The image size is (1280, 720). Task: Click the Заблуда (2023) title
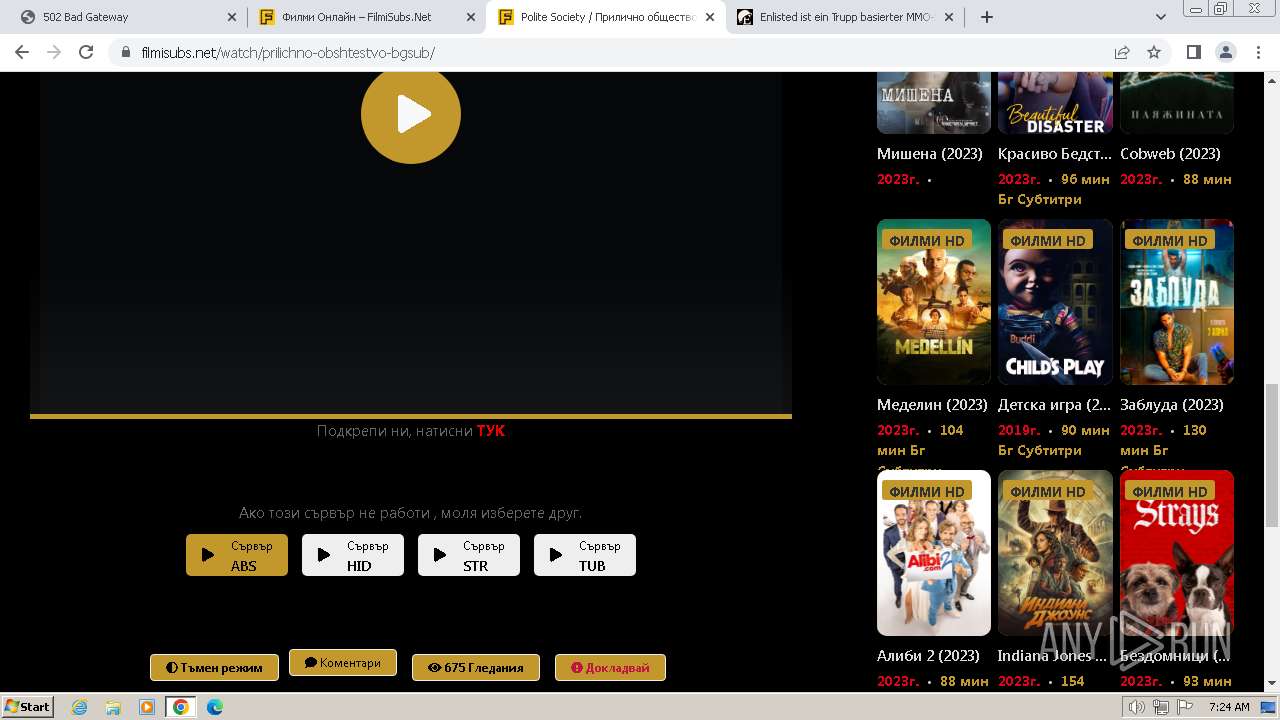[x=1172, y=405]
